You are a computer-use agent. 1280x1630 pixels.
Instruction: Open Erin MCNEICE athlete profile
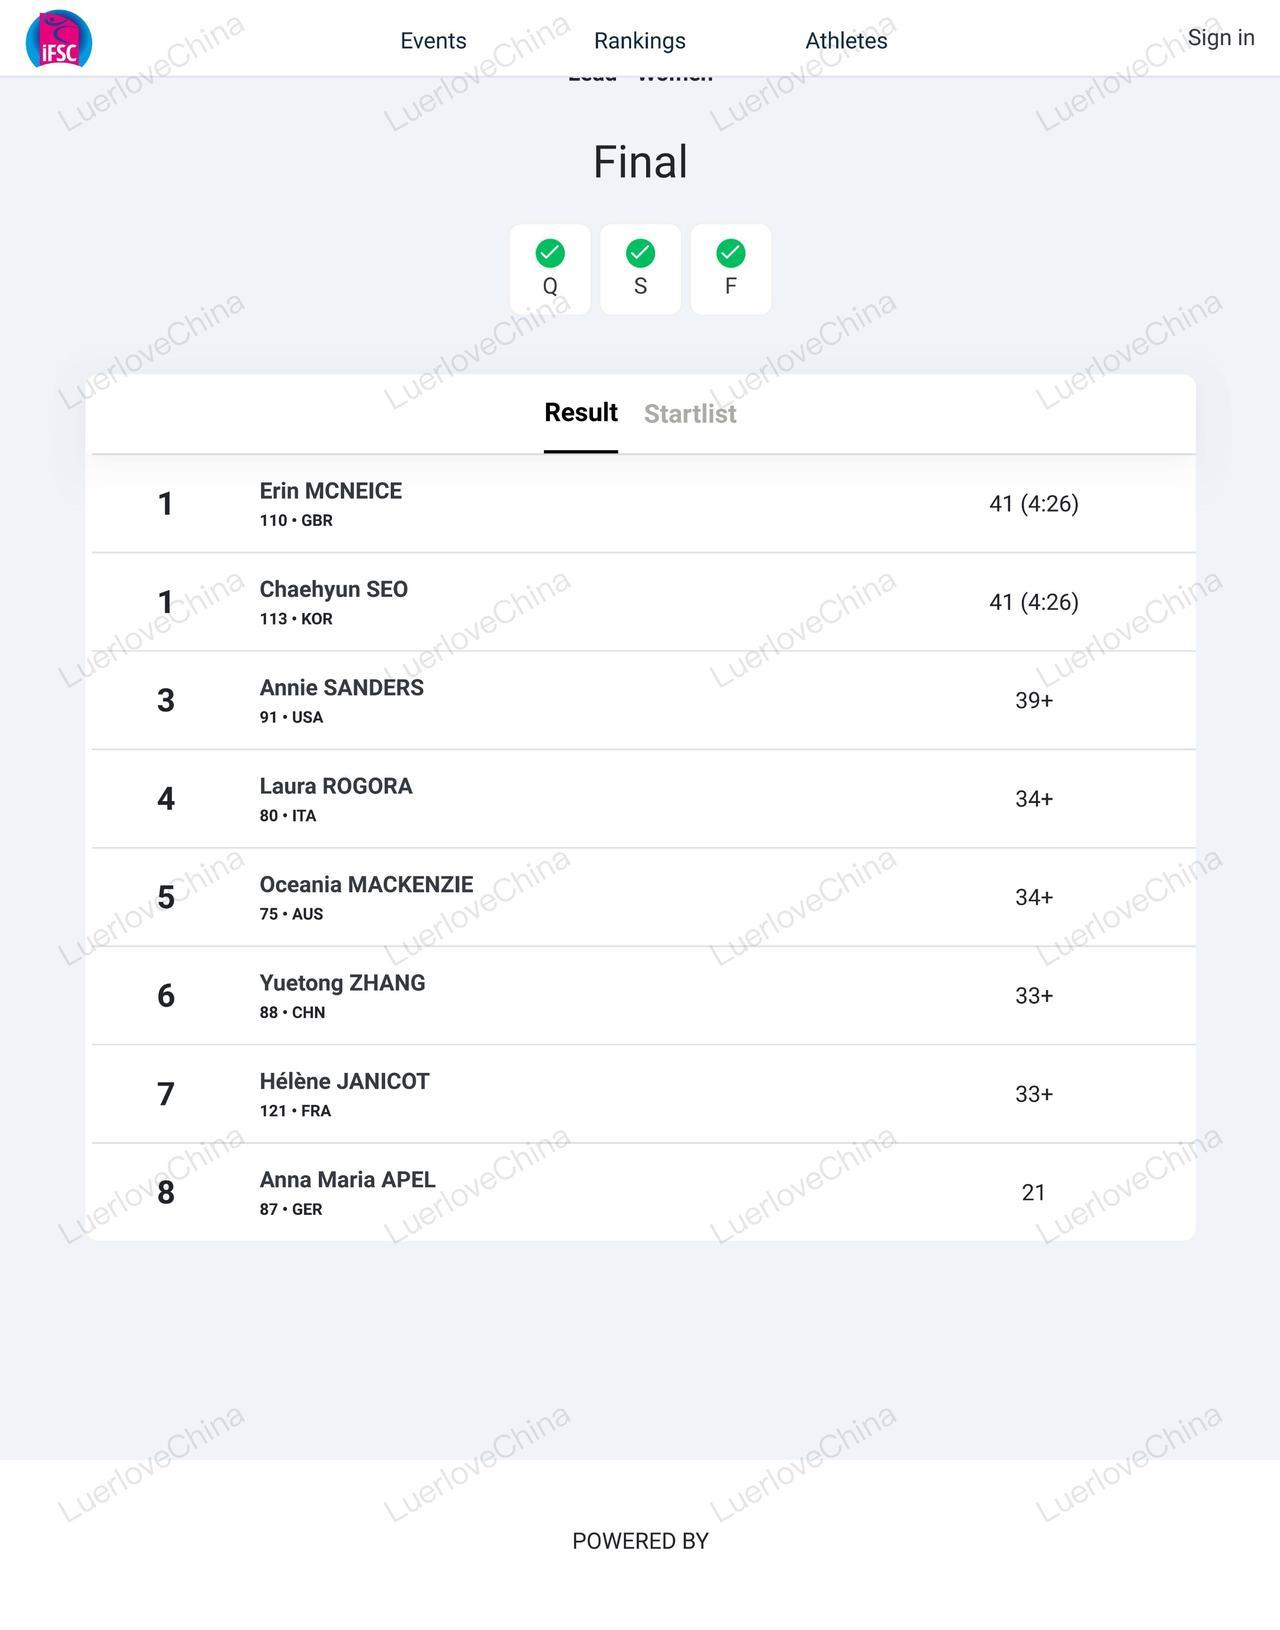331,491
